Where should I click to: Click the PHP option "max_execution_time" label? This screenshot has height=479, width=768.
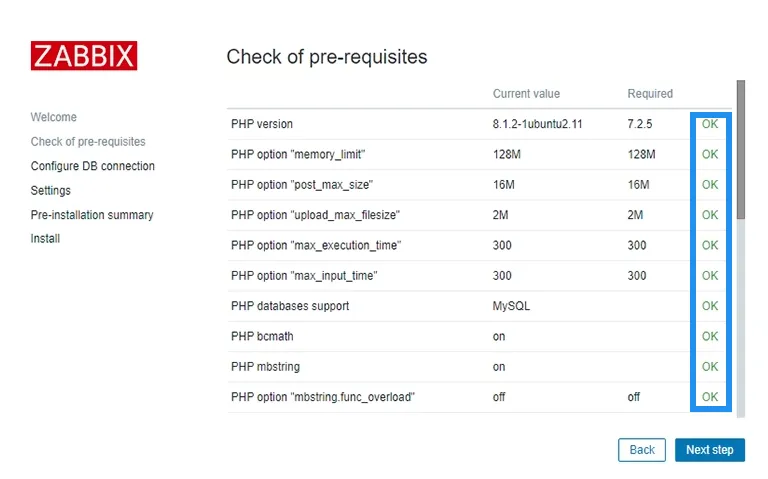tap(316, 245)
